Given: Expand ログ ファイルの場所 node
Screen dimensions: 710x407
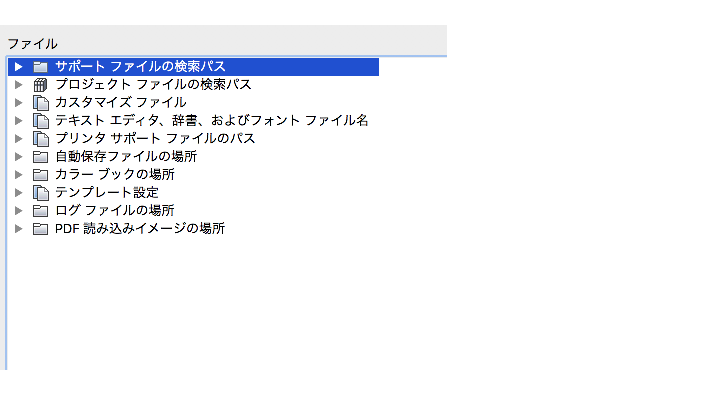Looking at the screenshot, I should click(19, 211).
